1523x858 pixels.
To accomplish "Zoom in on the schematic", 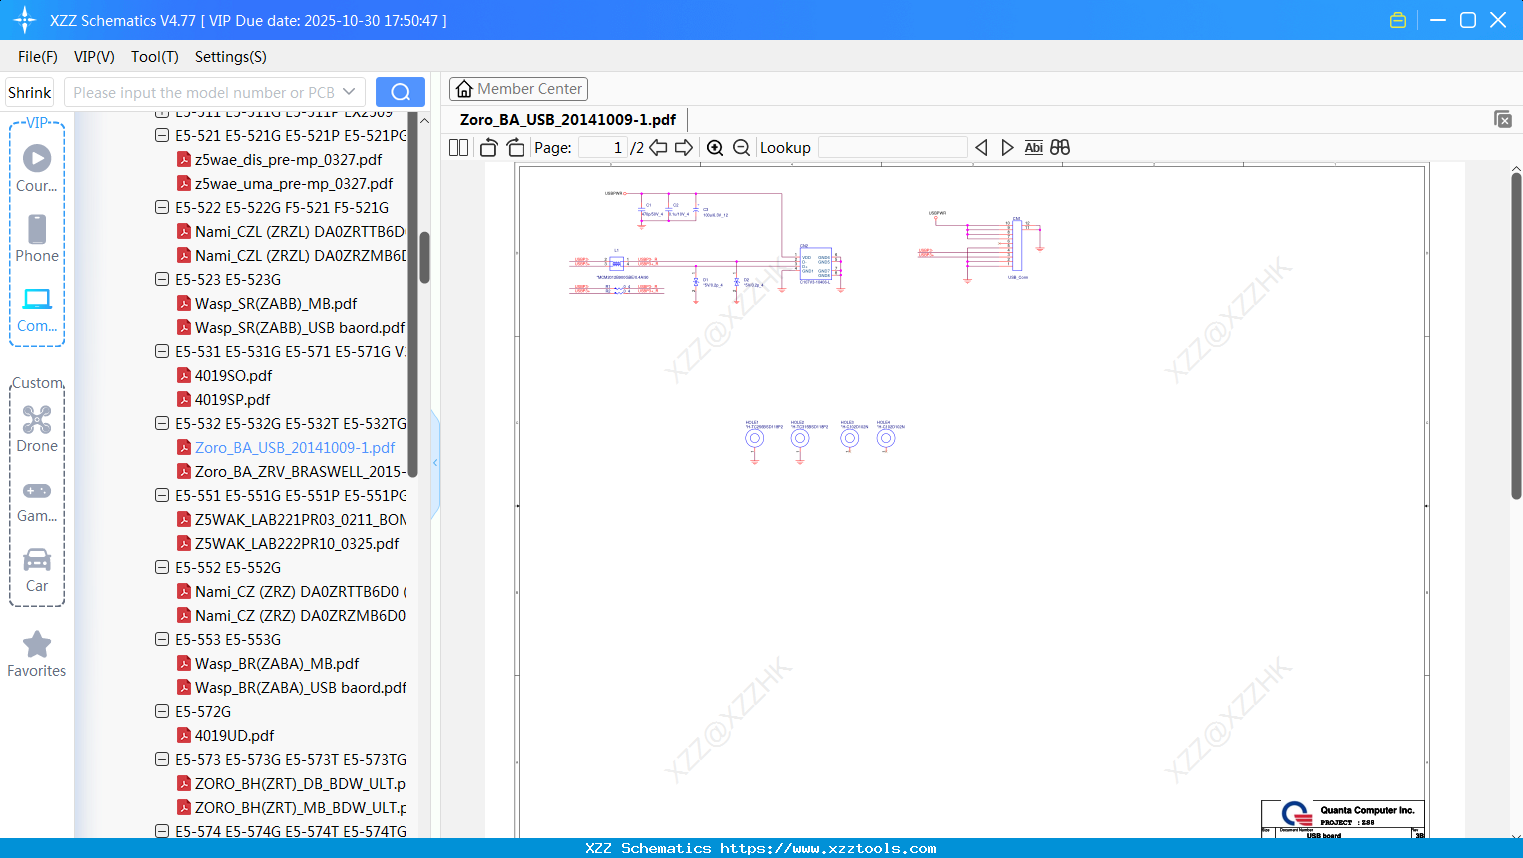I will 715,148.
